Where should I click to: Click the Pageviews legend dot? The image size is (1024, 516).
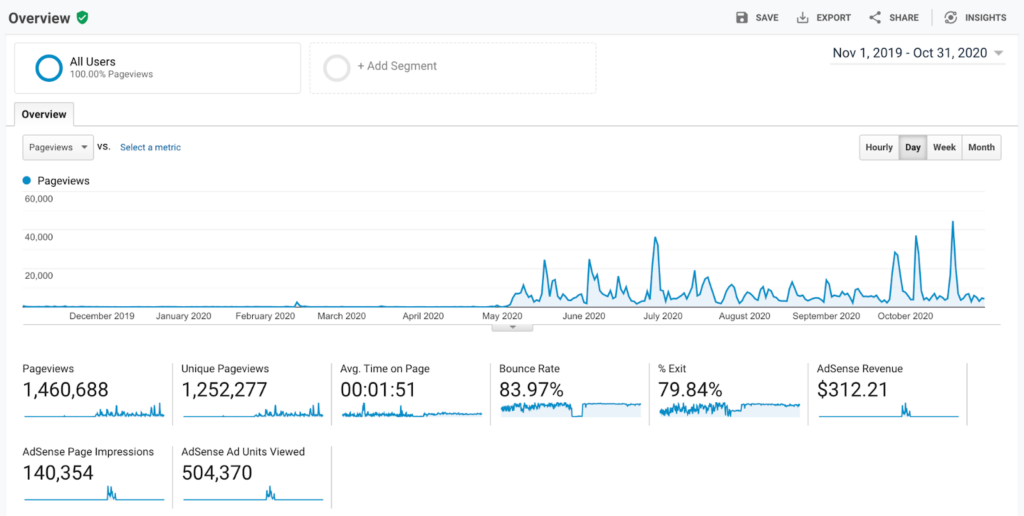(x=27, y=180)
